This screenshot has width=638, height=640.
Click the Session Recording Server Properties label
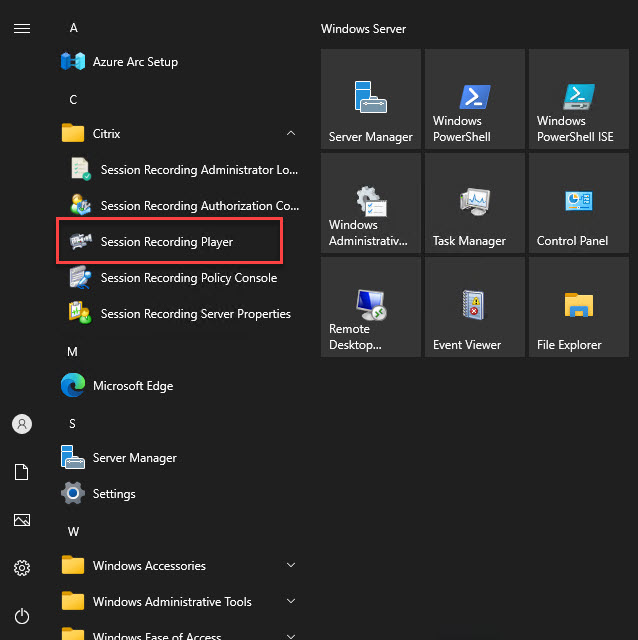click(196, 313)
